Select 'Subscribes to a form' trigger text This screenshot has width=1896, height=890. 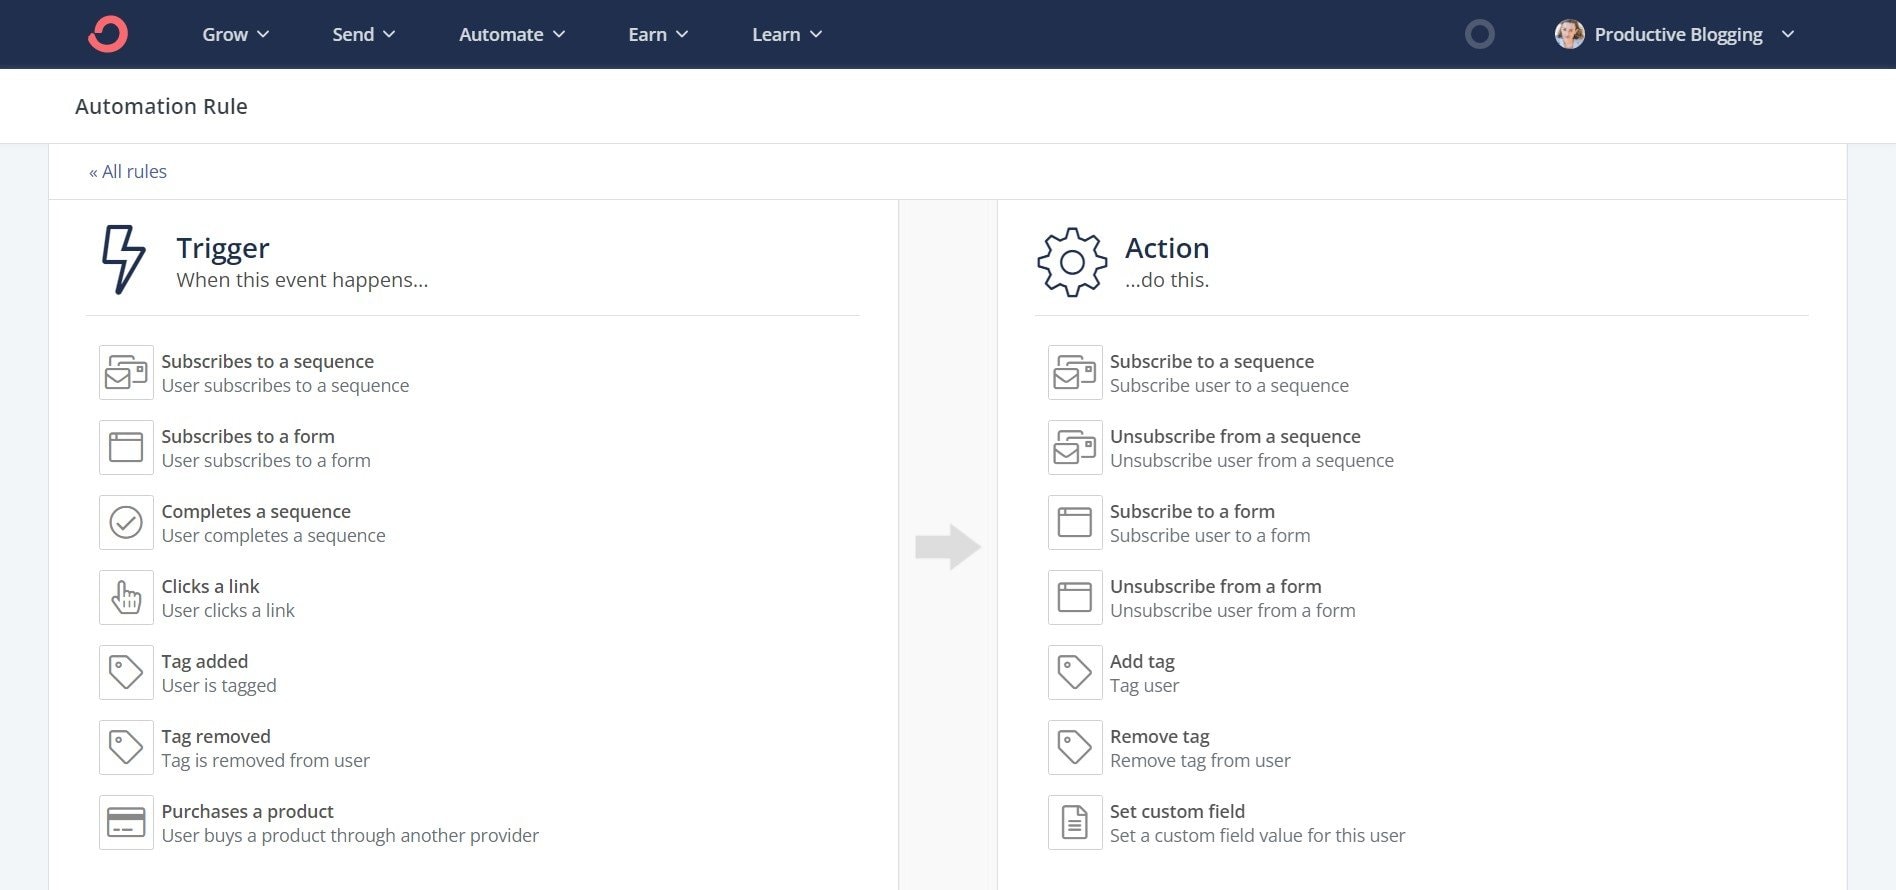(248, 436)
